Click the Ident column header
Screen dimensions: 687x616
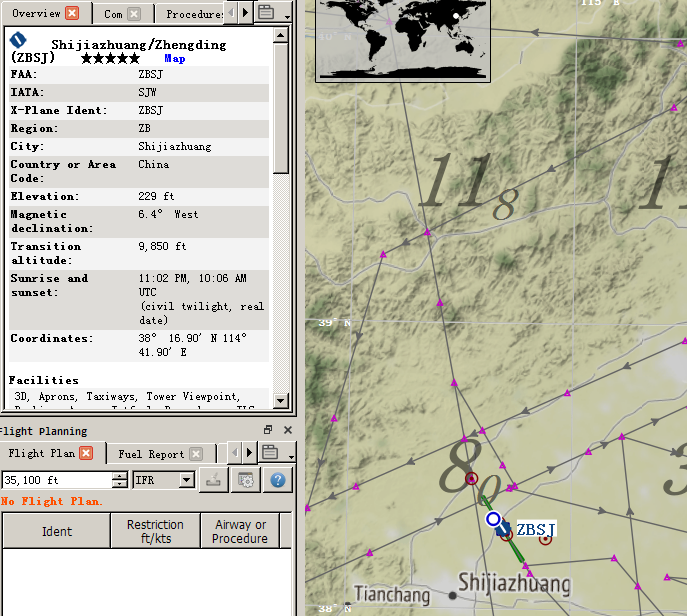click(x=57, y=531)
